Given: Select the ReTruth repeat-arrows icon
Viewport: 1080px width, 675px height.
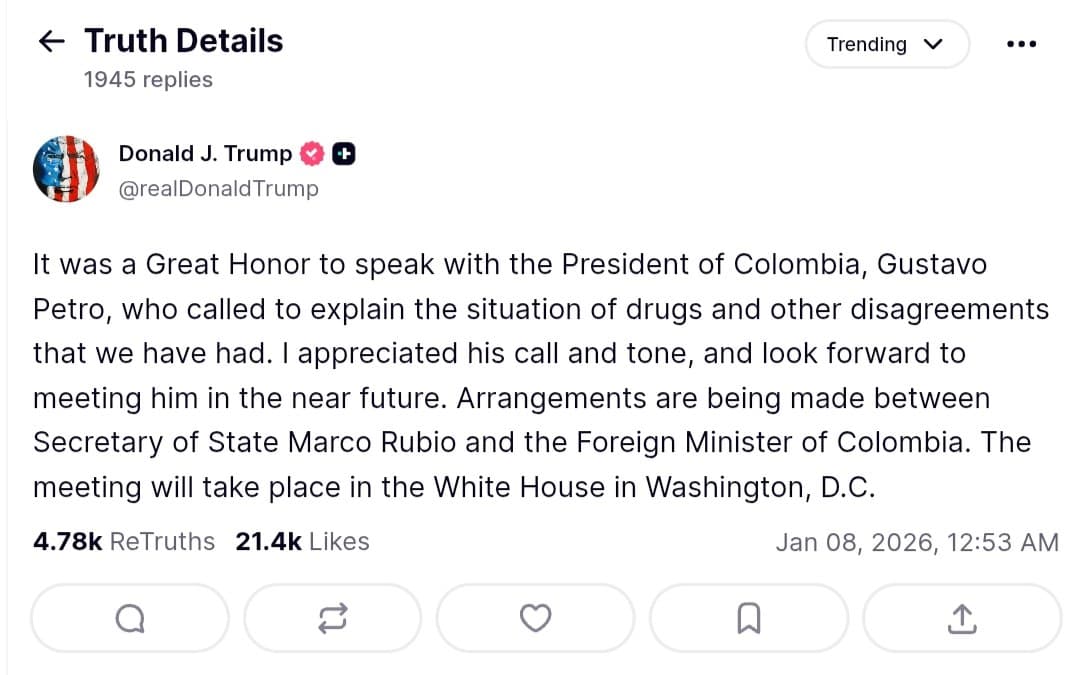Looking at the screenshot, I should pos(332,618).
